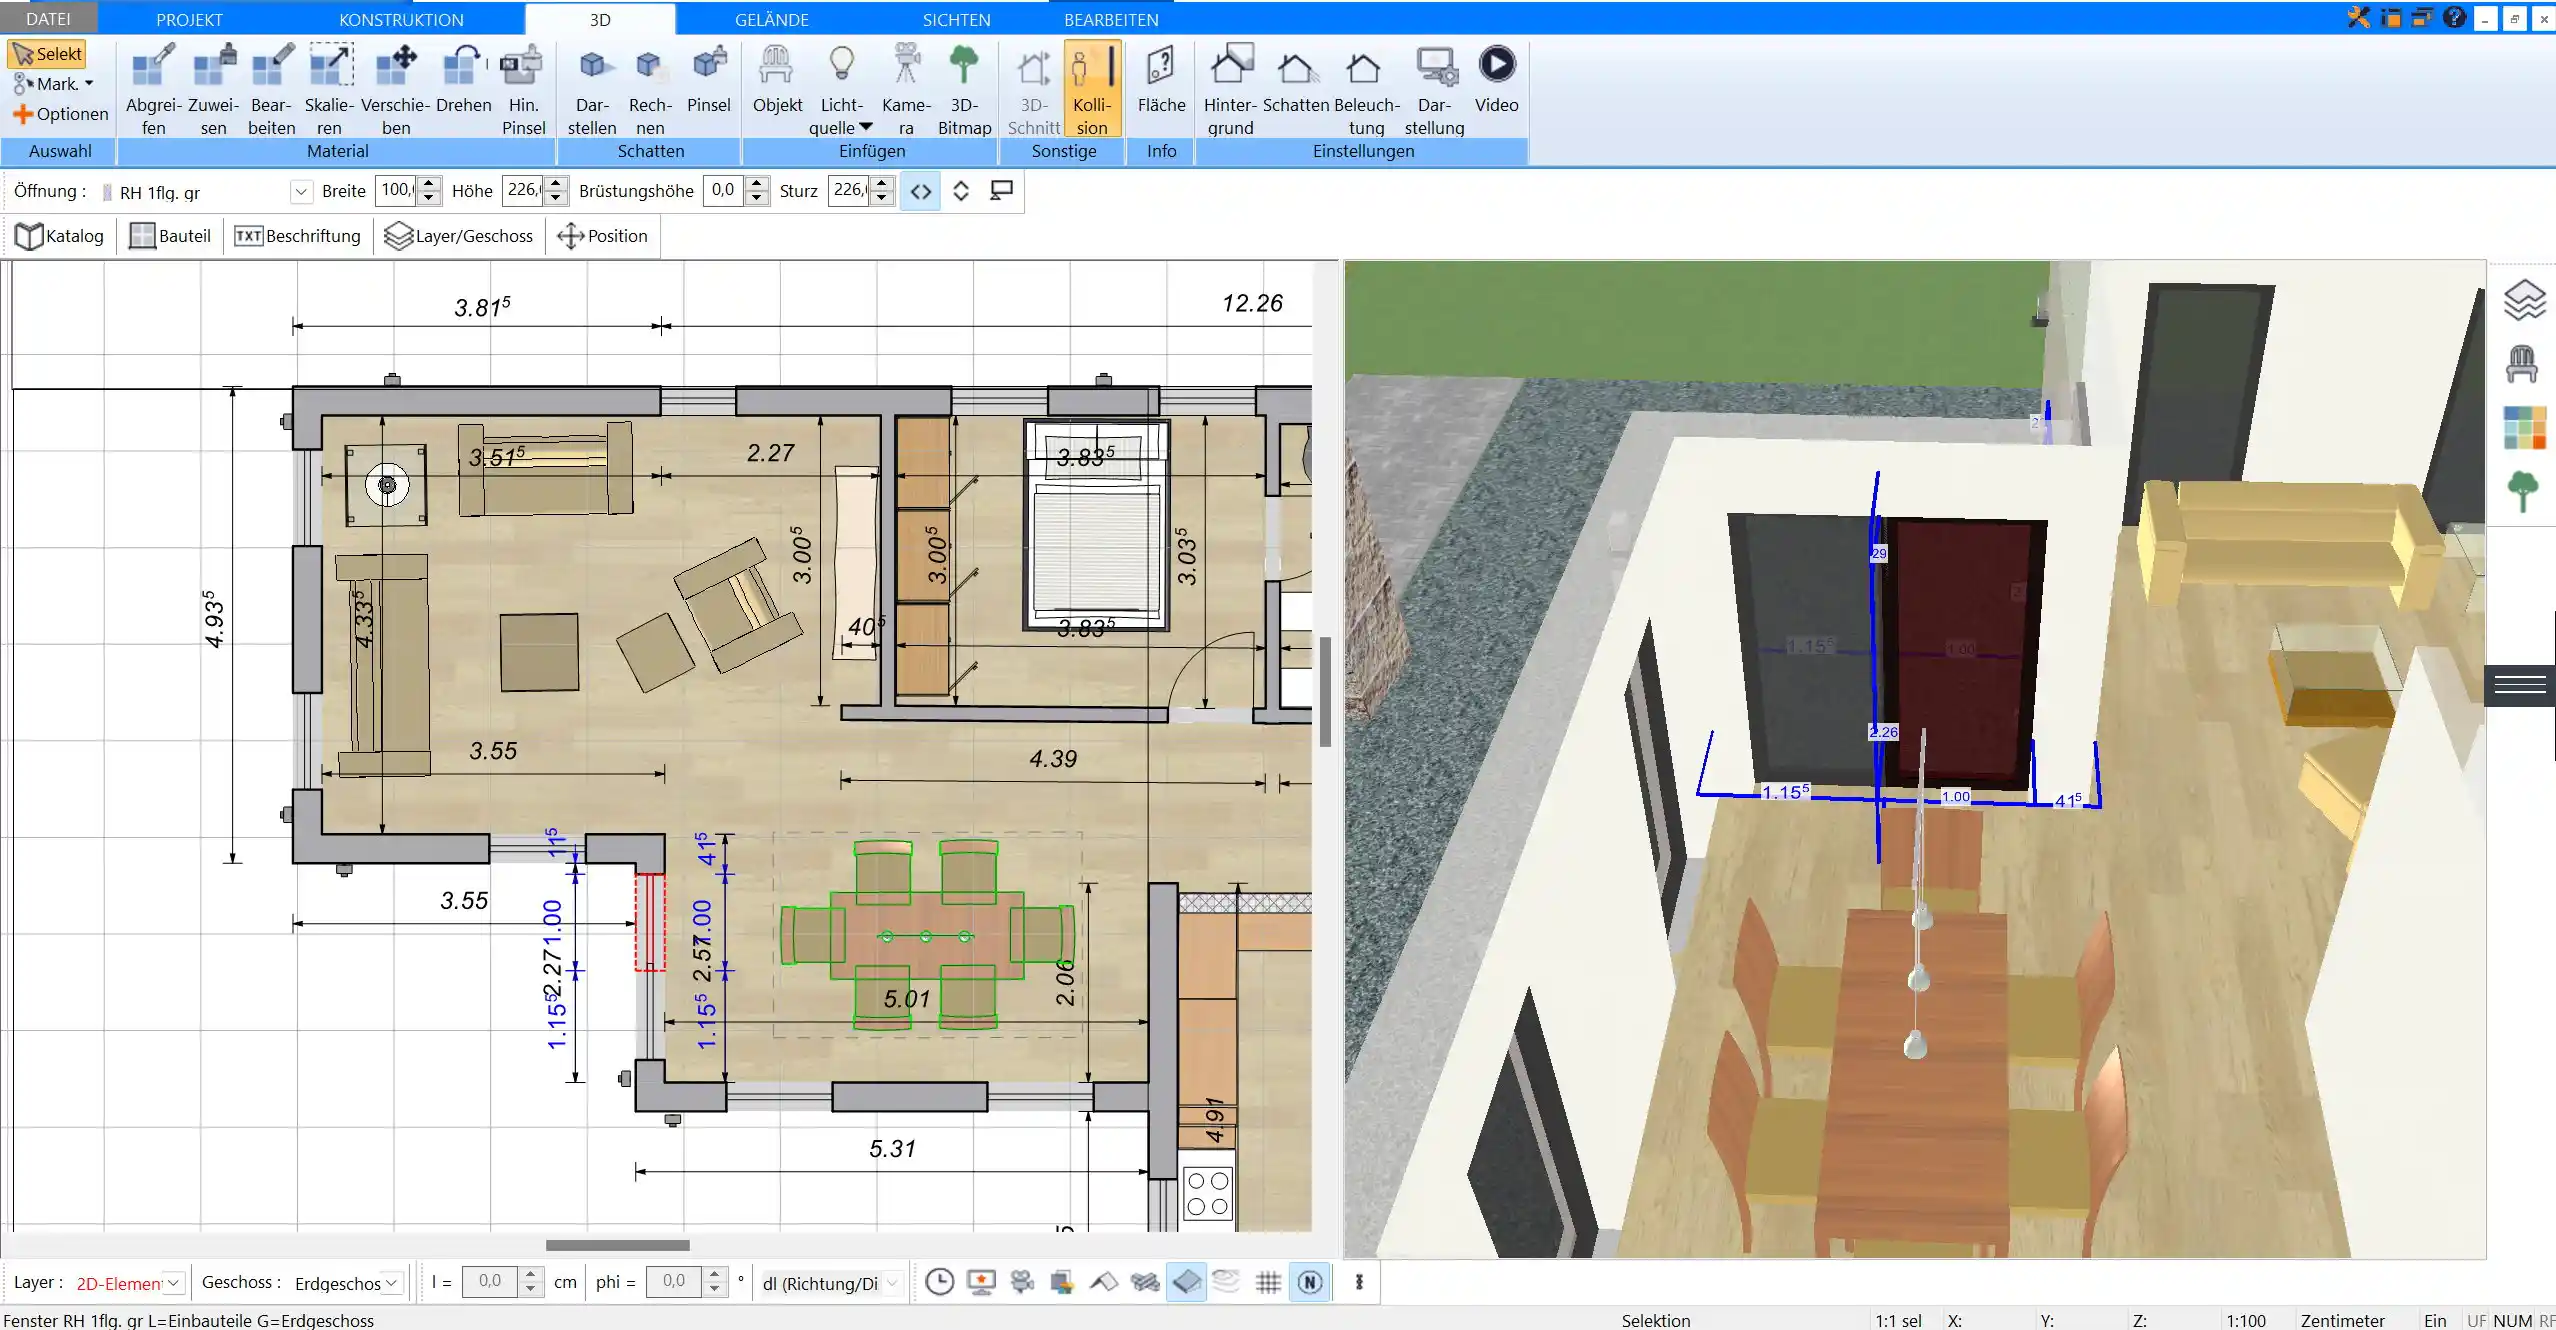This screenshot has width=2556, height=1330.
Task: Activate the Skalieren material scale tool
Action: coord(329,89)
